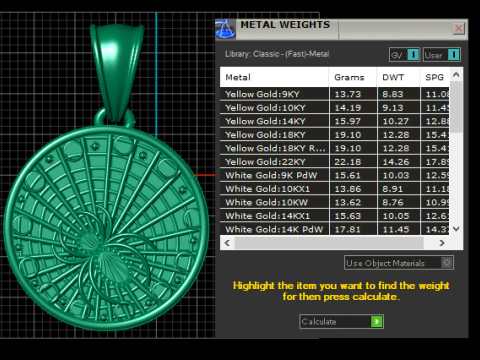Sort by the Grams column header
480x360 pixels.
point(353,77)
